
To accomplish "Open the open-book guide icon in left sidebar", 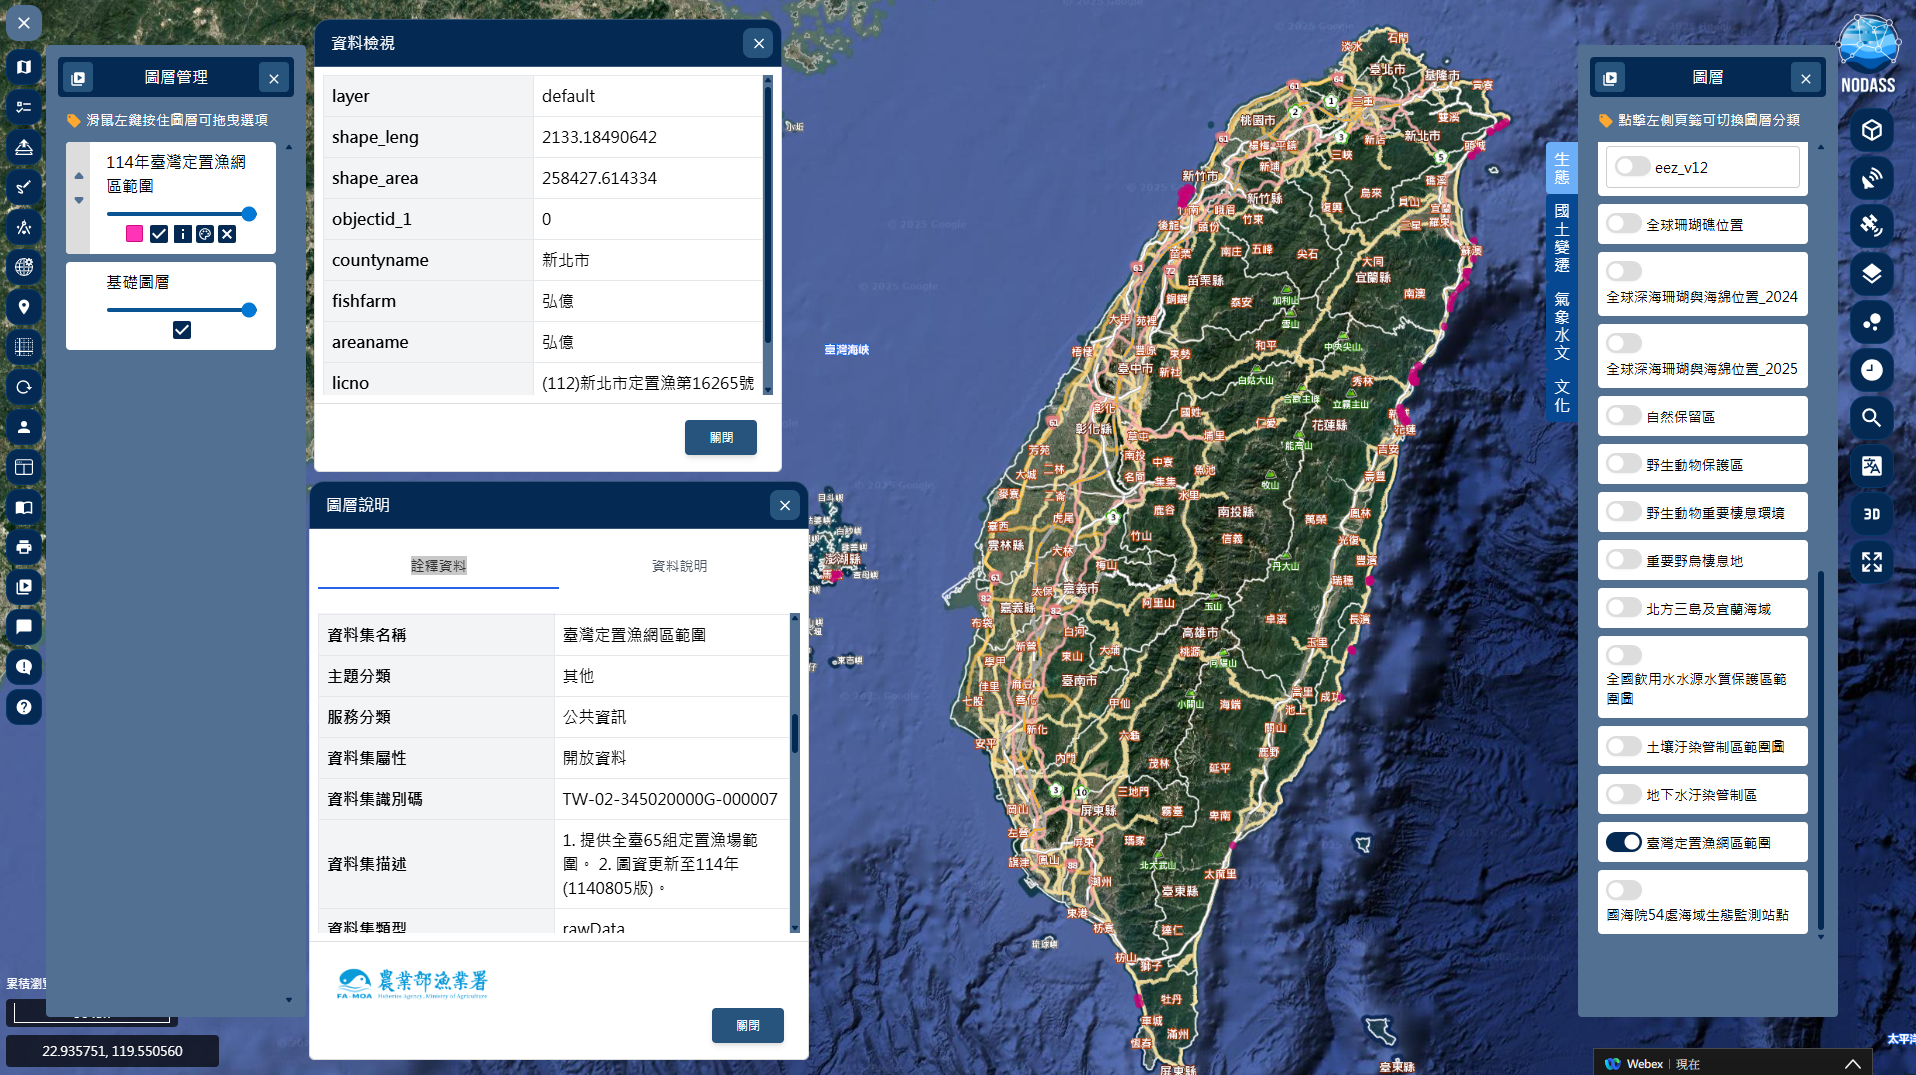I will point(24,507).
